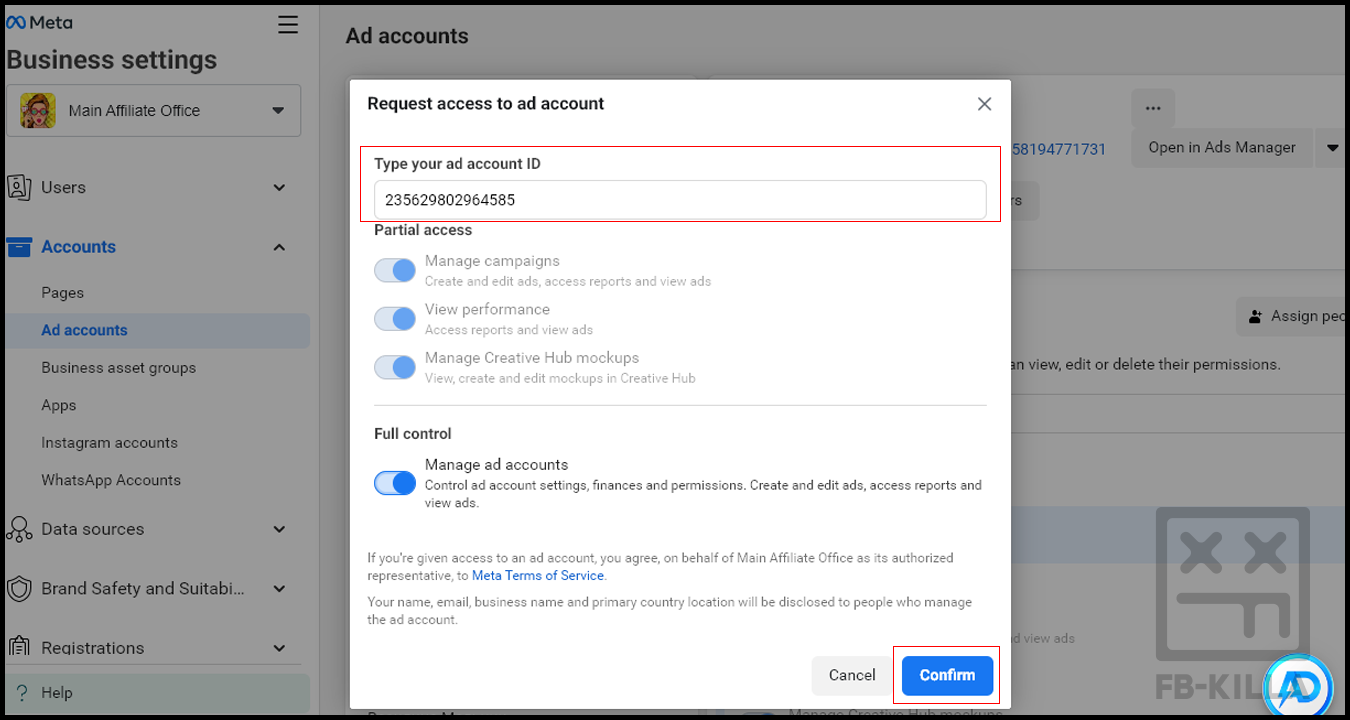Screen dimensions: 1350x720
Task: Open the Pages item under Accounts
Action: pyautogui.click(x=63, y=293)
